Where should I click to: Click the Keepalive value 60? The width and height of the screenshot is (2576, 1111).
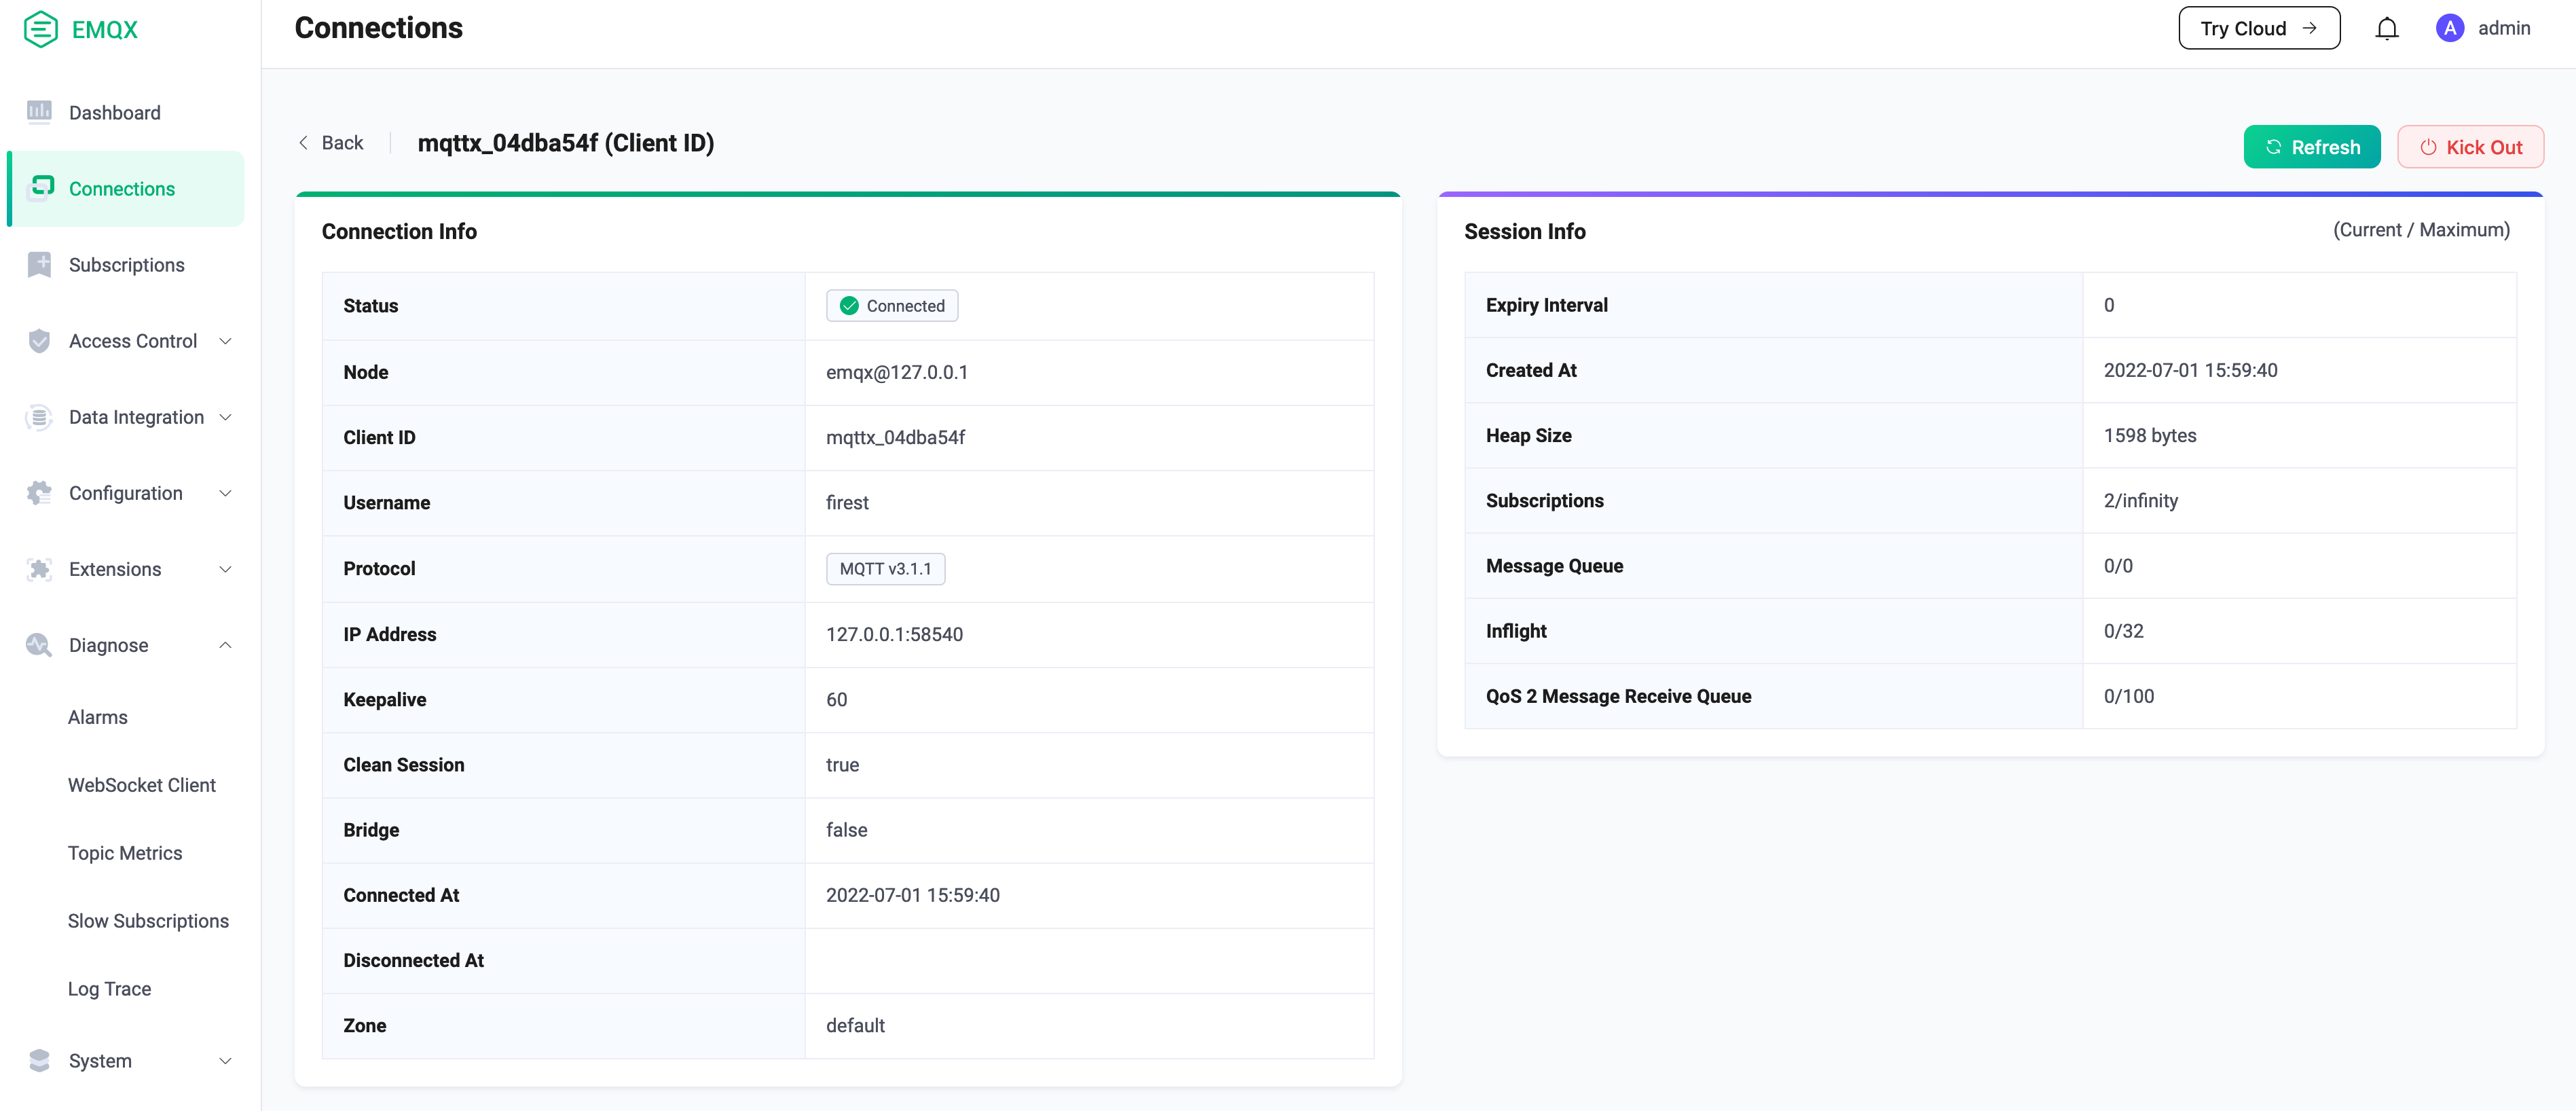pos(836,699)
